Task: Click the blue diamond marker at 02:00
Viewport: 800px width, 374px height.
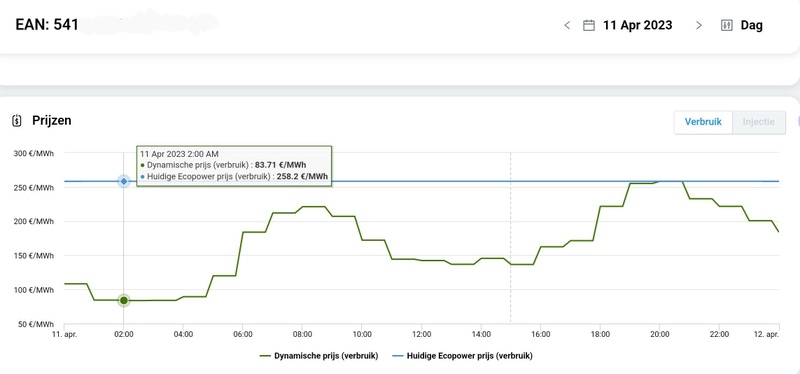Action: pos(123,181)
